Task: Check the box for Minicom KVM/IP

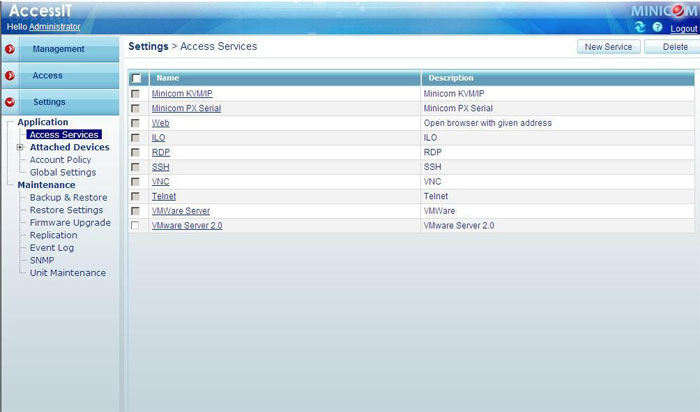Action: 136,93
